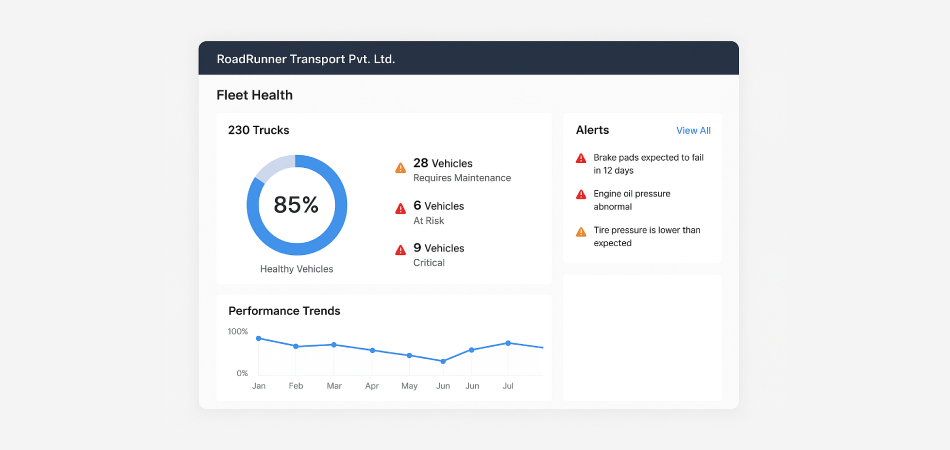
Task: Click the lowest data point on the trend line
Action: (443, 361)
